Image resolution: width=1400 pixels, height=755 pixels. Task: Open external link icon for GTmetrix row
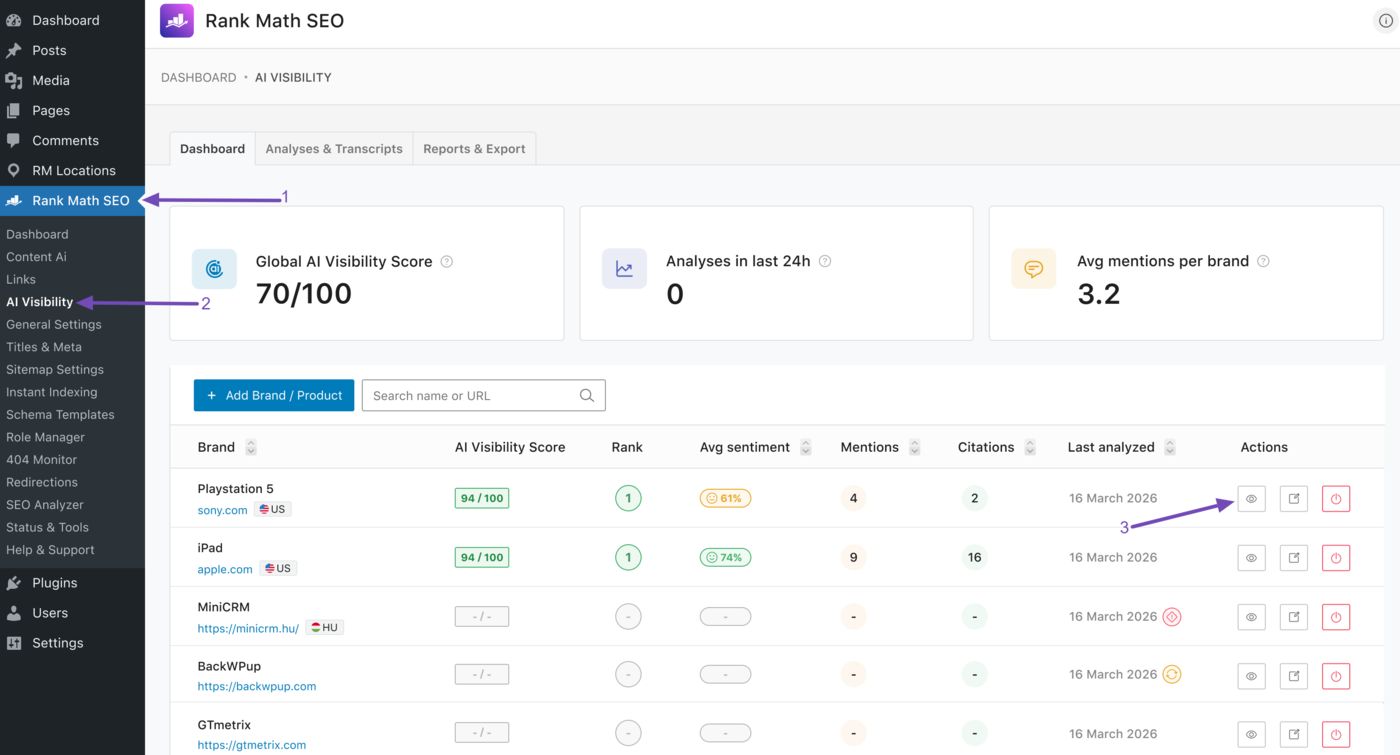1294,735
